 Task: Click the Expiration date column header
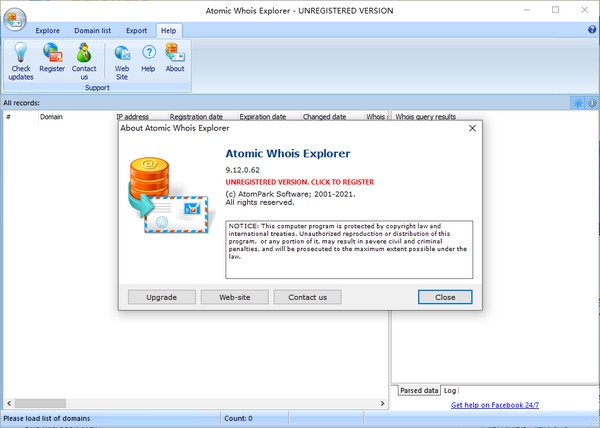[269, 117]
